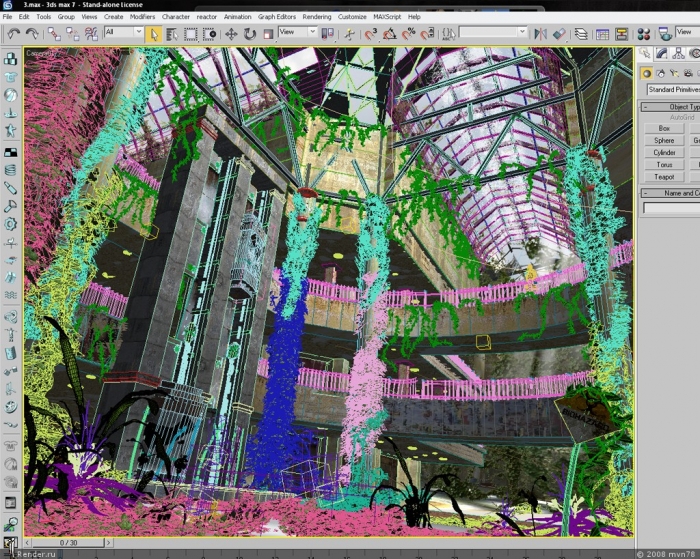700x559 pixels.
Task: Toggle the Select and Manipulate mode
Action: pyautogui.click(x=350, y=34)
